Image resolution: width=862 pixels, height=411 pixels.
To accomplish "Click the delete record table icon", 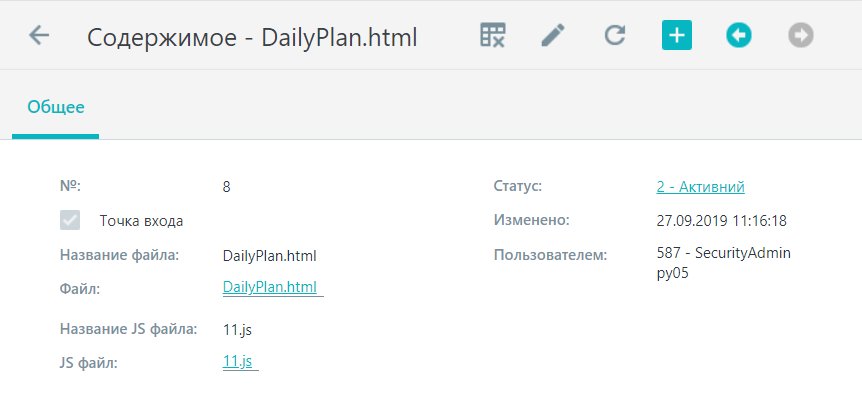I will [x=493, y=36].
